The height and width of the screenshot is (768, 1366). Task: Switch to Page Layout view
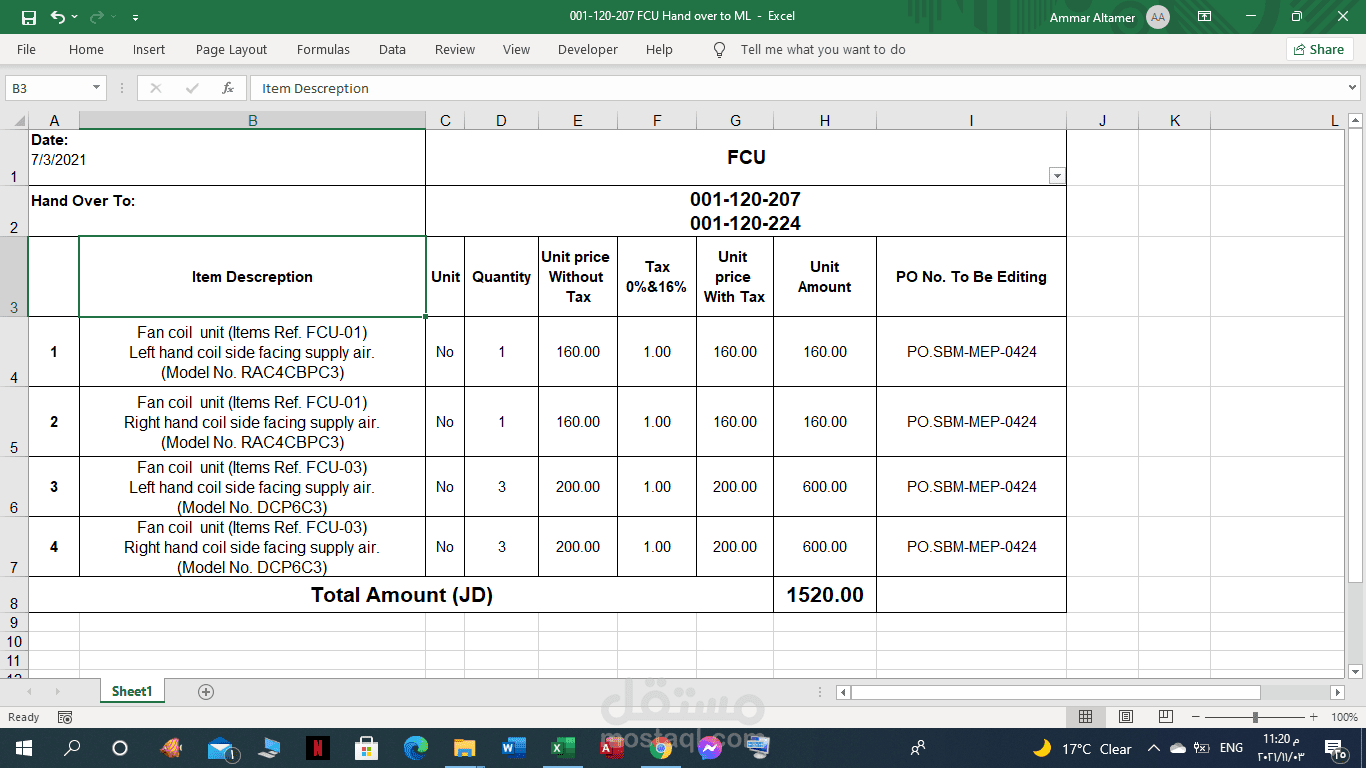1126,717
